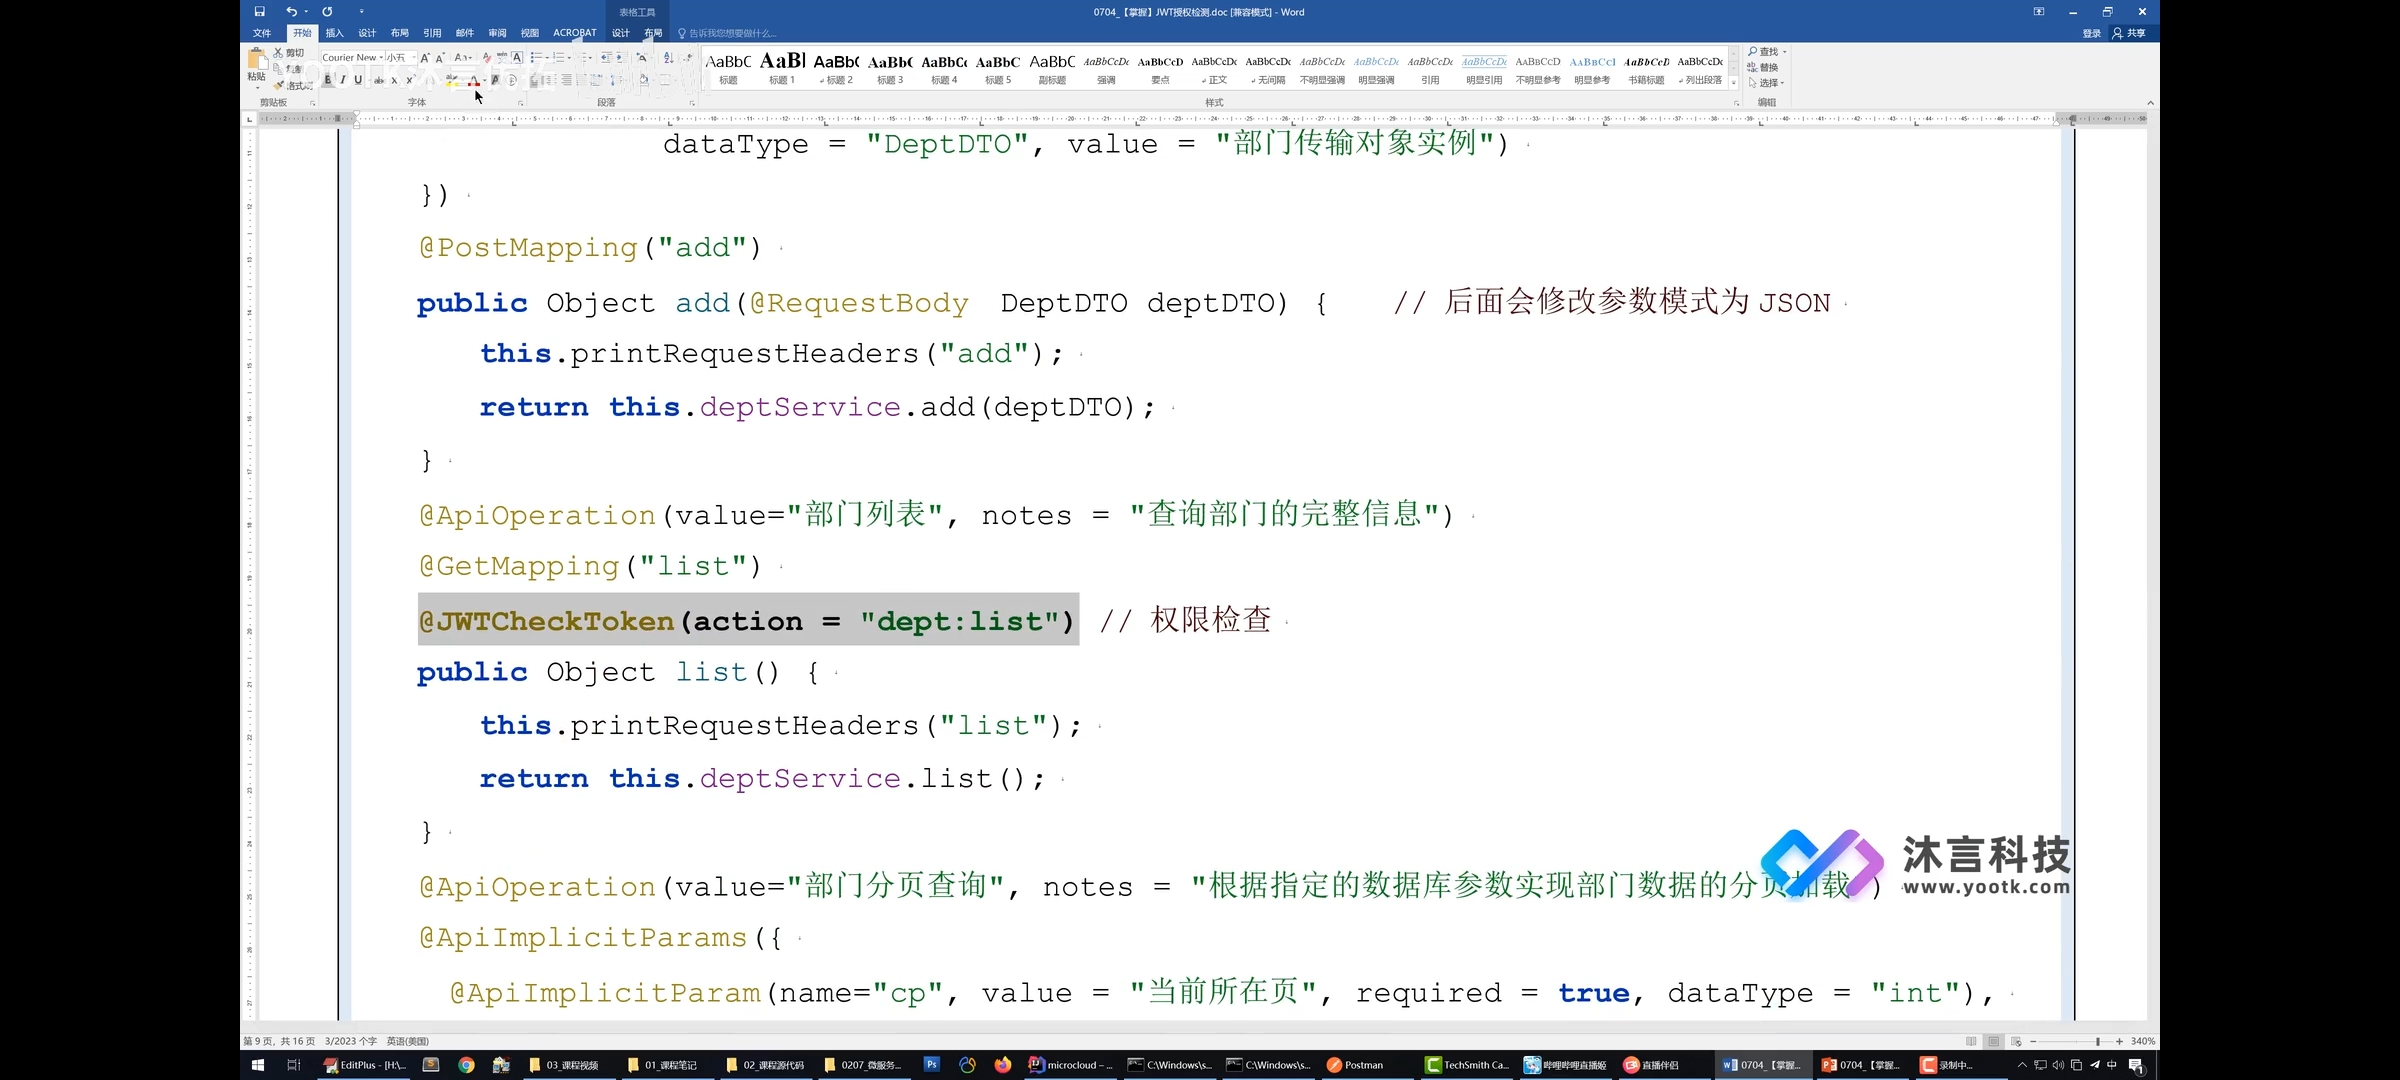Save the document with the quick access icon
Viewport: 2400px width, 1080px height.
tap(259, 12)
